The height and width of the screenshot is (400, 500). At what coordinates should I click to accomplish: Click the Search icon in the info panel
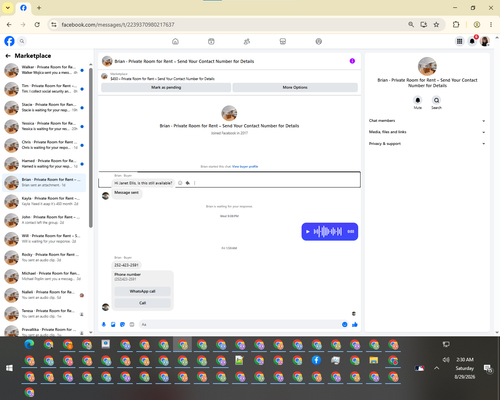436,100
